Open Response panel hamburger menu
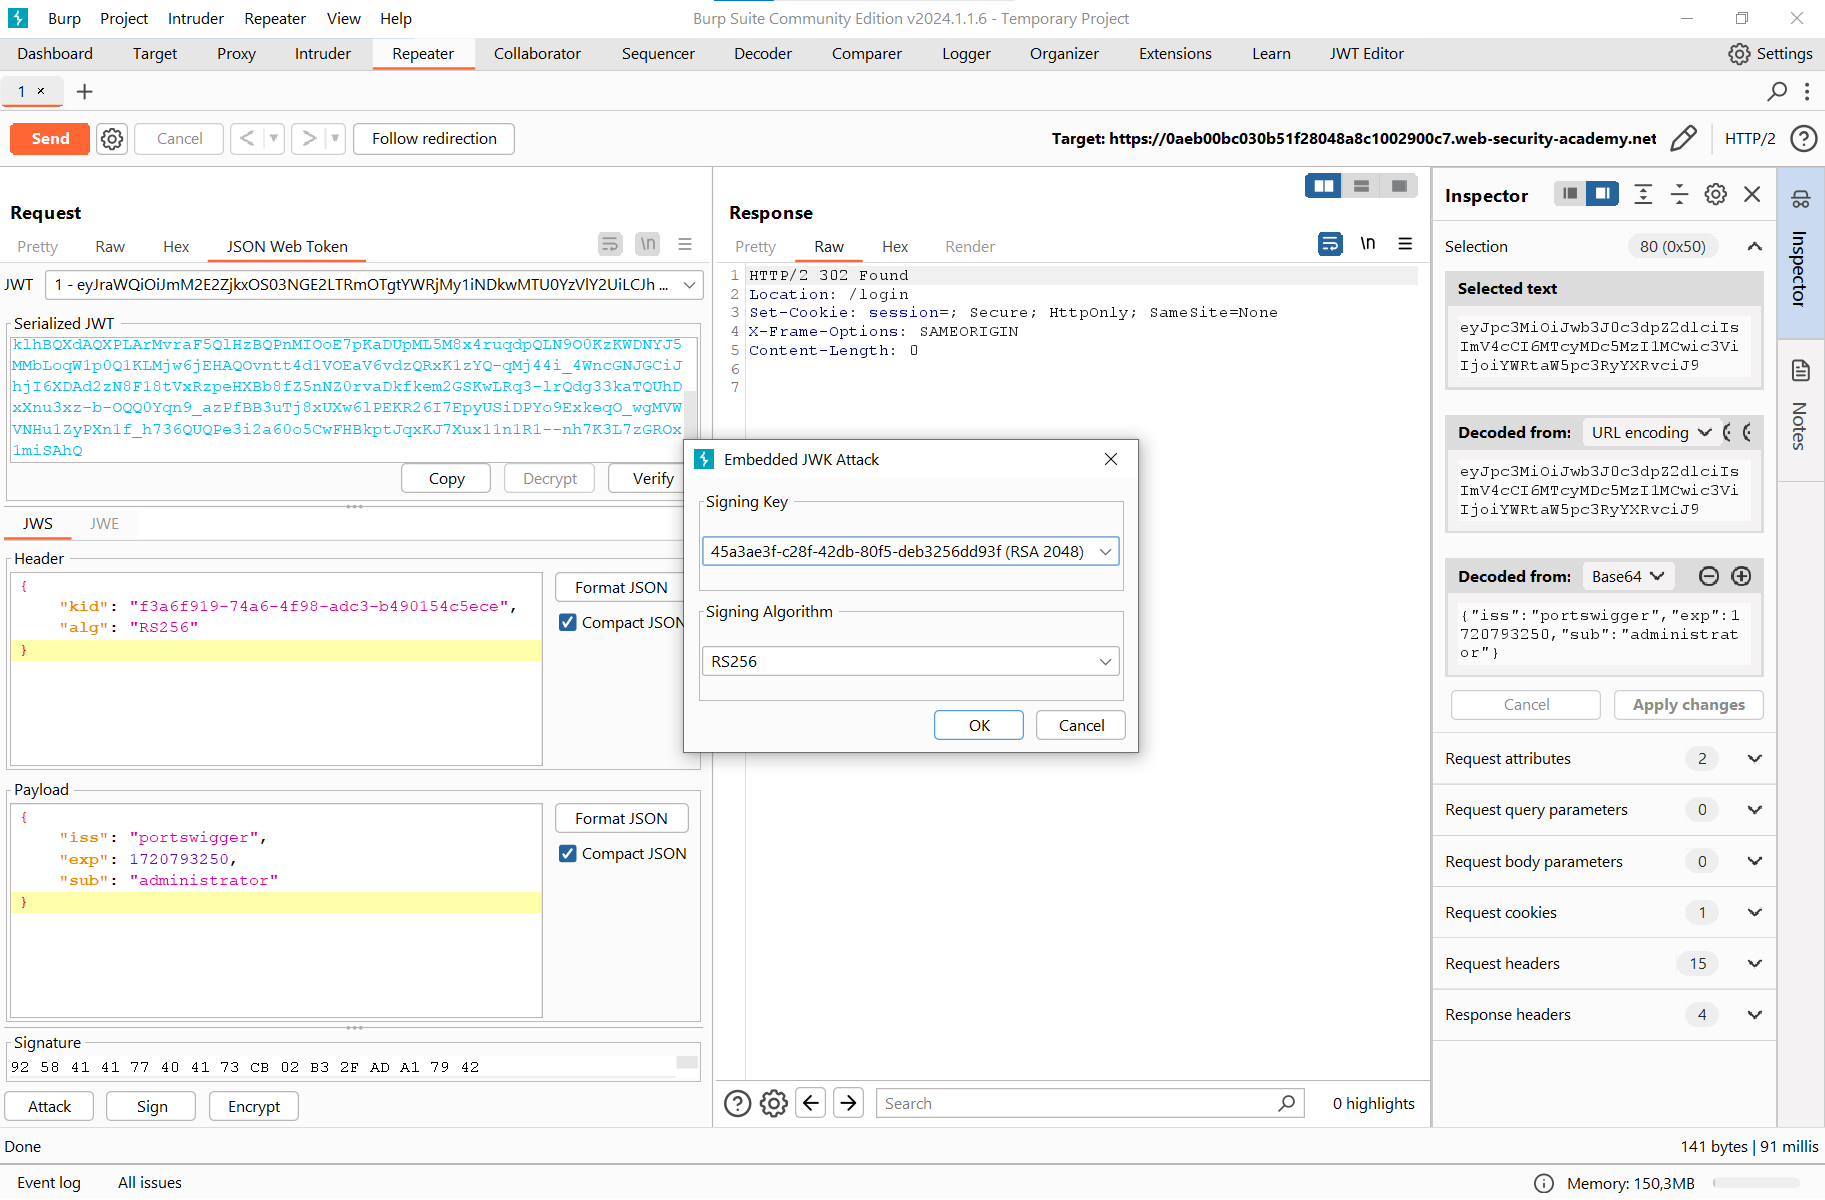 tap(1405, 244)
